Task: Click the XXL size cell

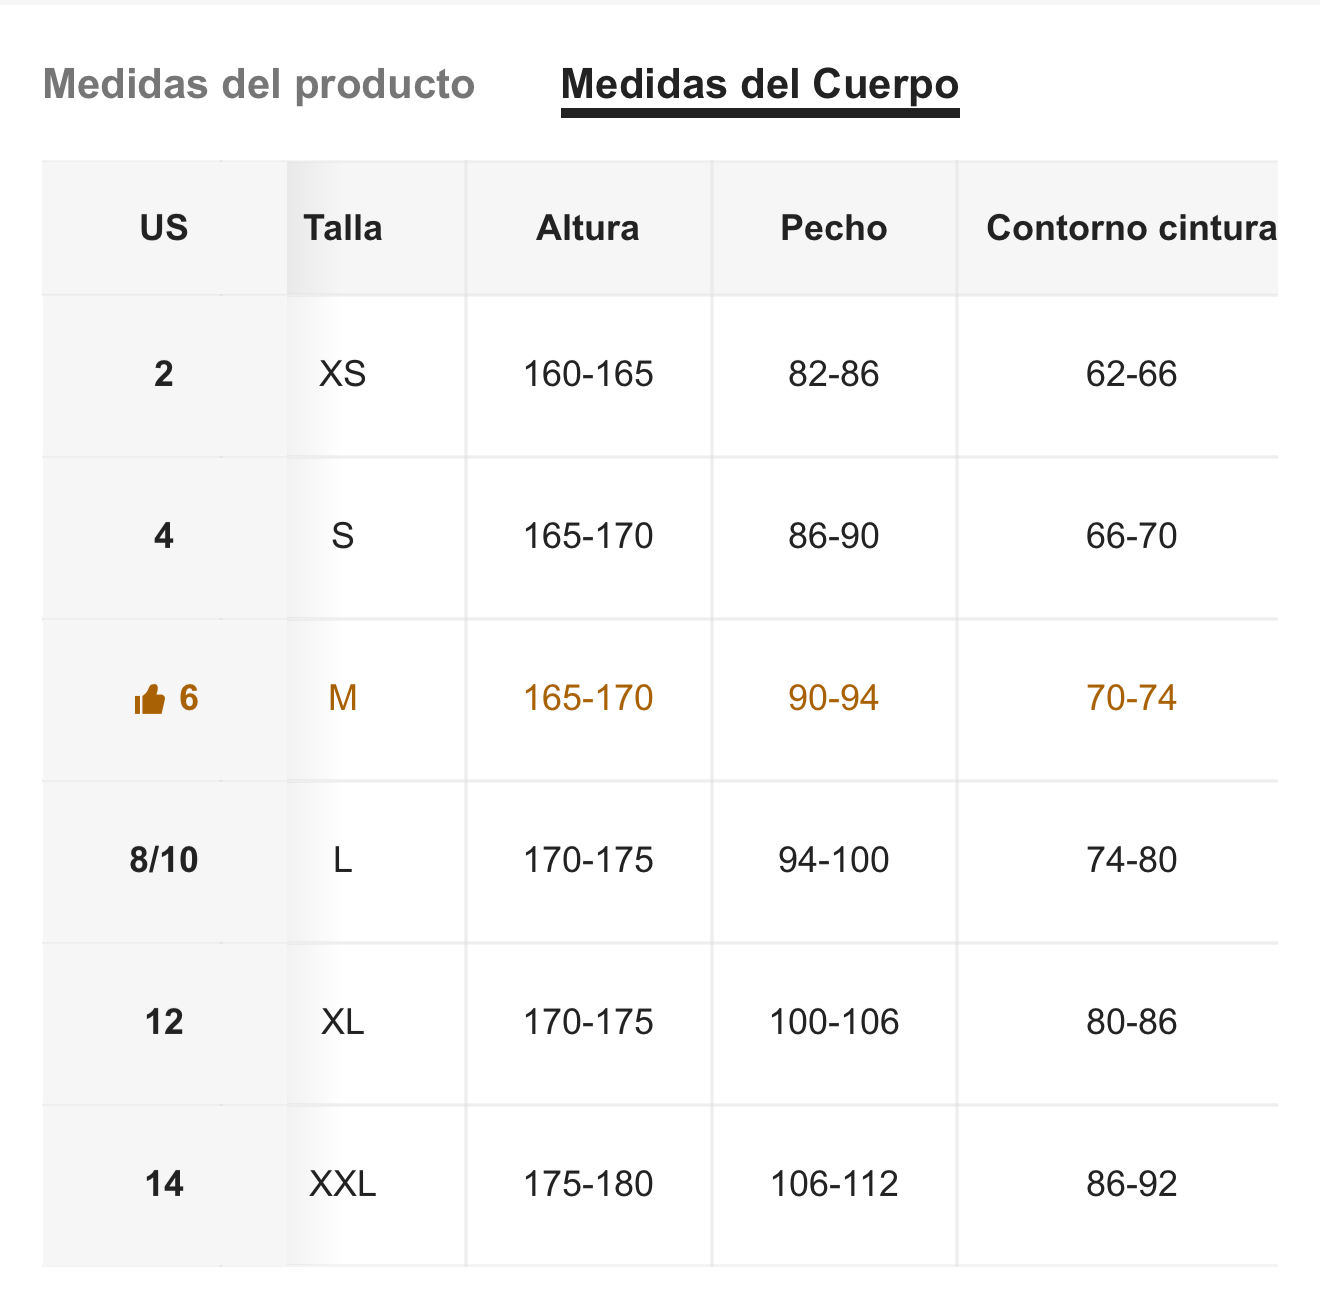Action: tap(343, 1184)
